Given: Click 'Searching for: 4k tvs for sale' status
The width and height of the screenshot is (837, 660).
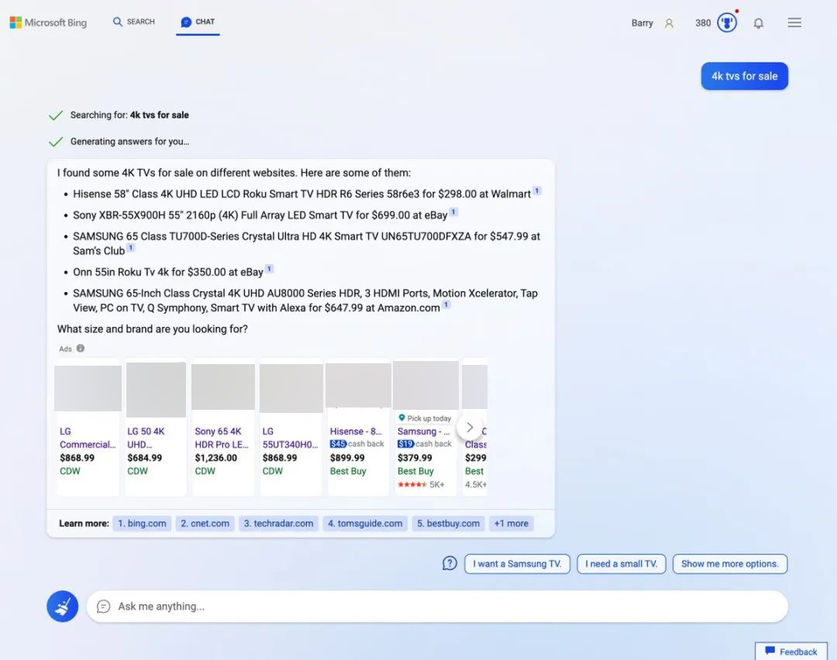Looking at the screenshot, I should [130, 115].
